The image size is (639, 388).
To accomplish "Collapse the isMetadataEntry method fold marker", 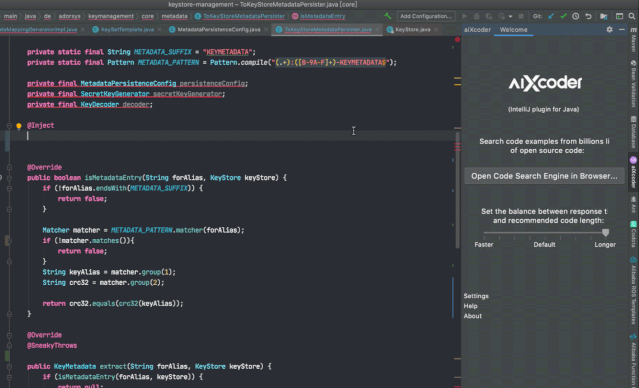I will 9,178.
